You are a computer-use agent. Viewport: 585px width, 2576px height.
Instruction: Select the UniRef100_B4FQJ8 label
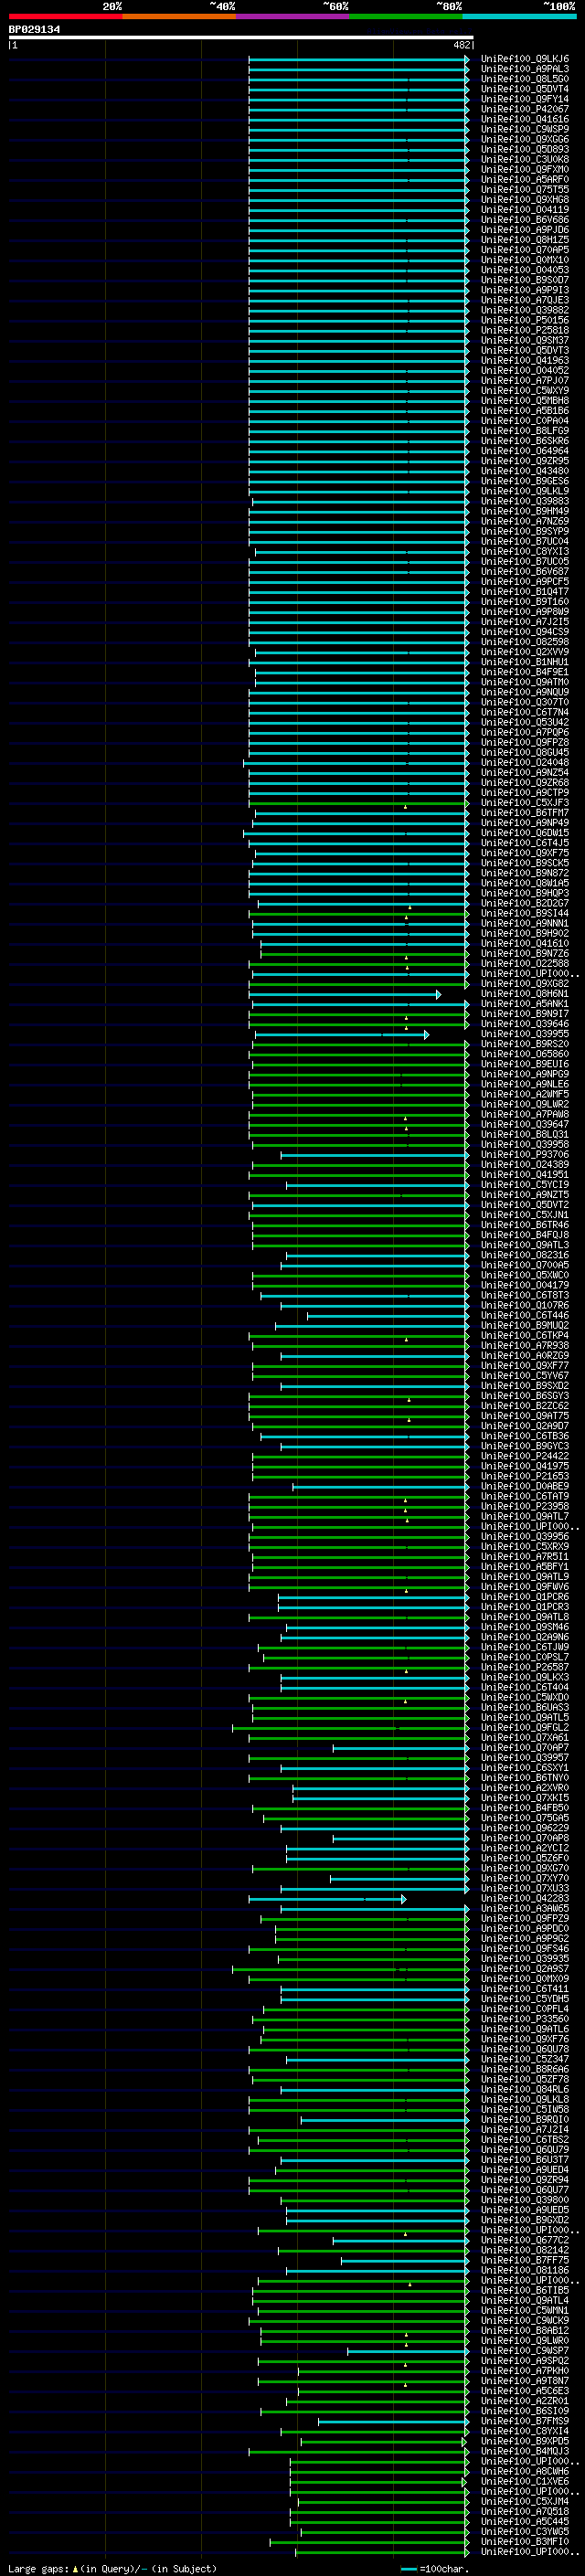(x=524, y=1235)
